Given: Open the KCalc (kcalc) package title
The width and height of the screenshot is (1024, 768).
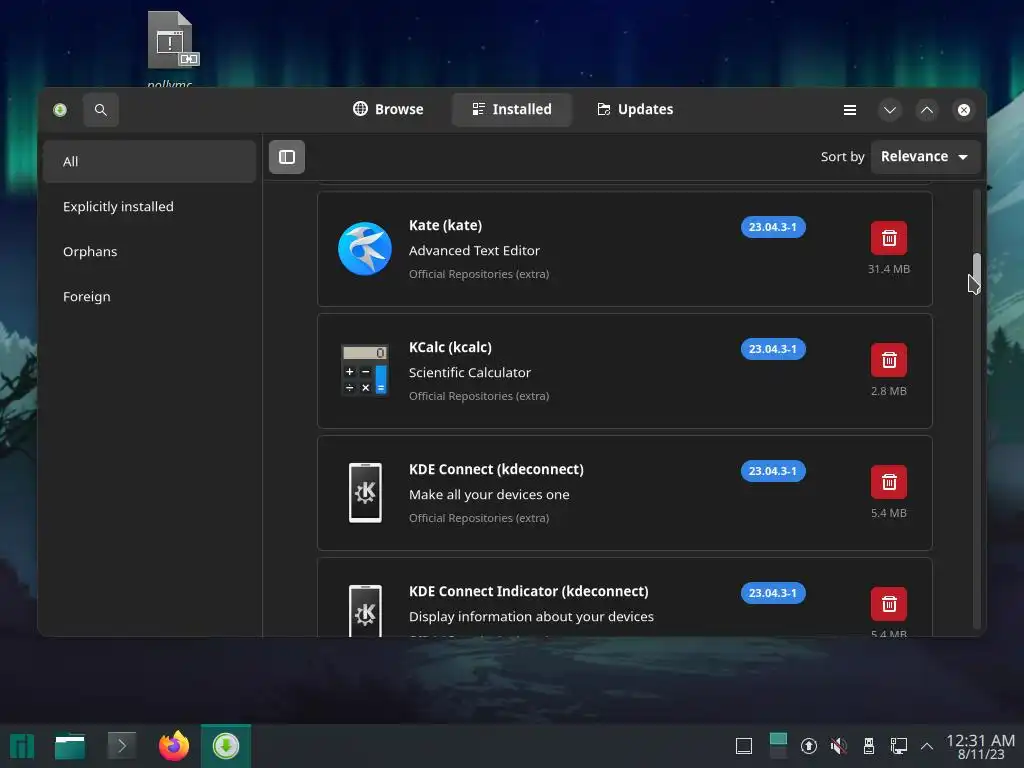Looking at the screenshot, I should [x=450, y=347].
